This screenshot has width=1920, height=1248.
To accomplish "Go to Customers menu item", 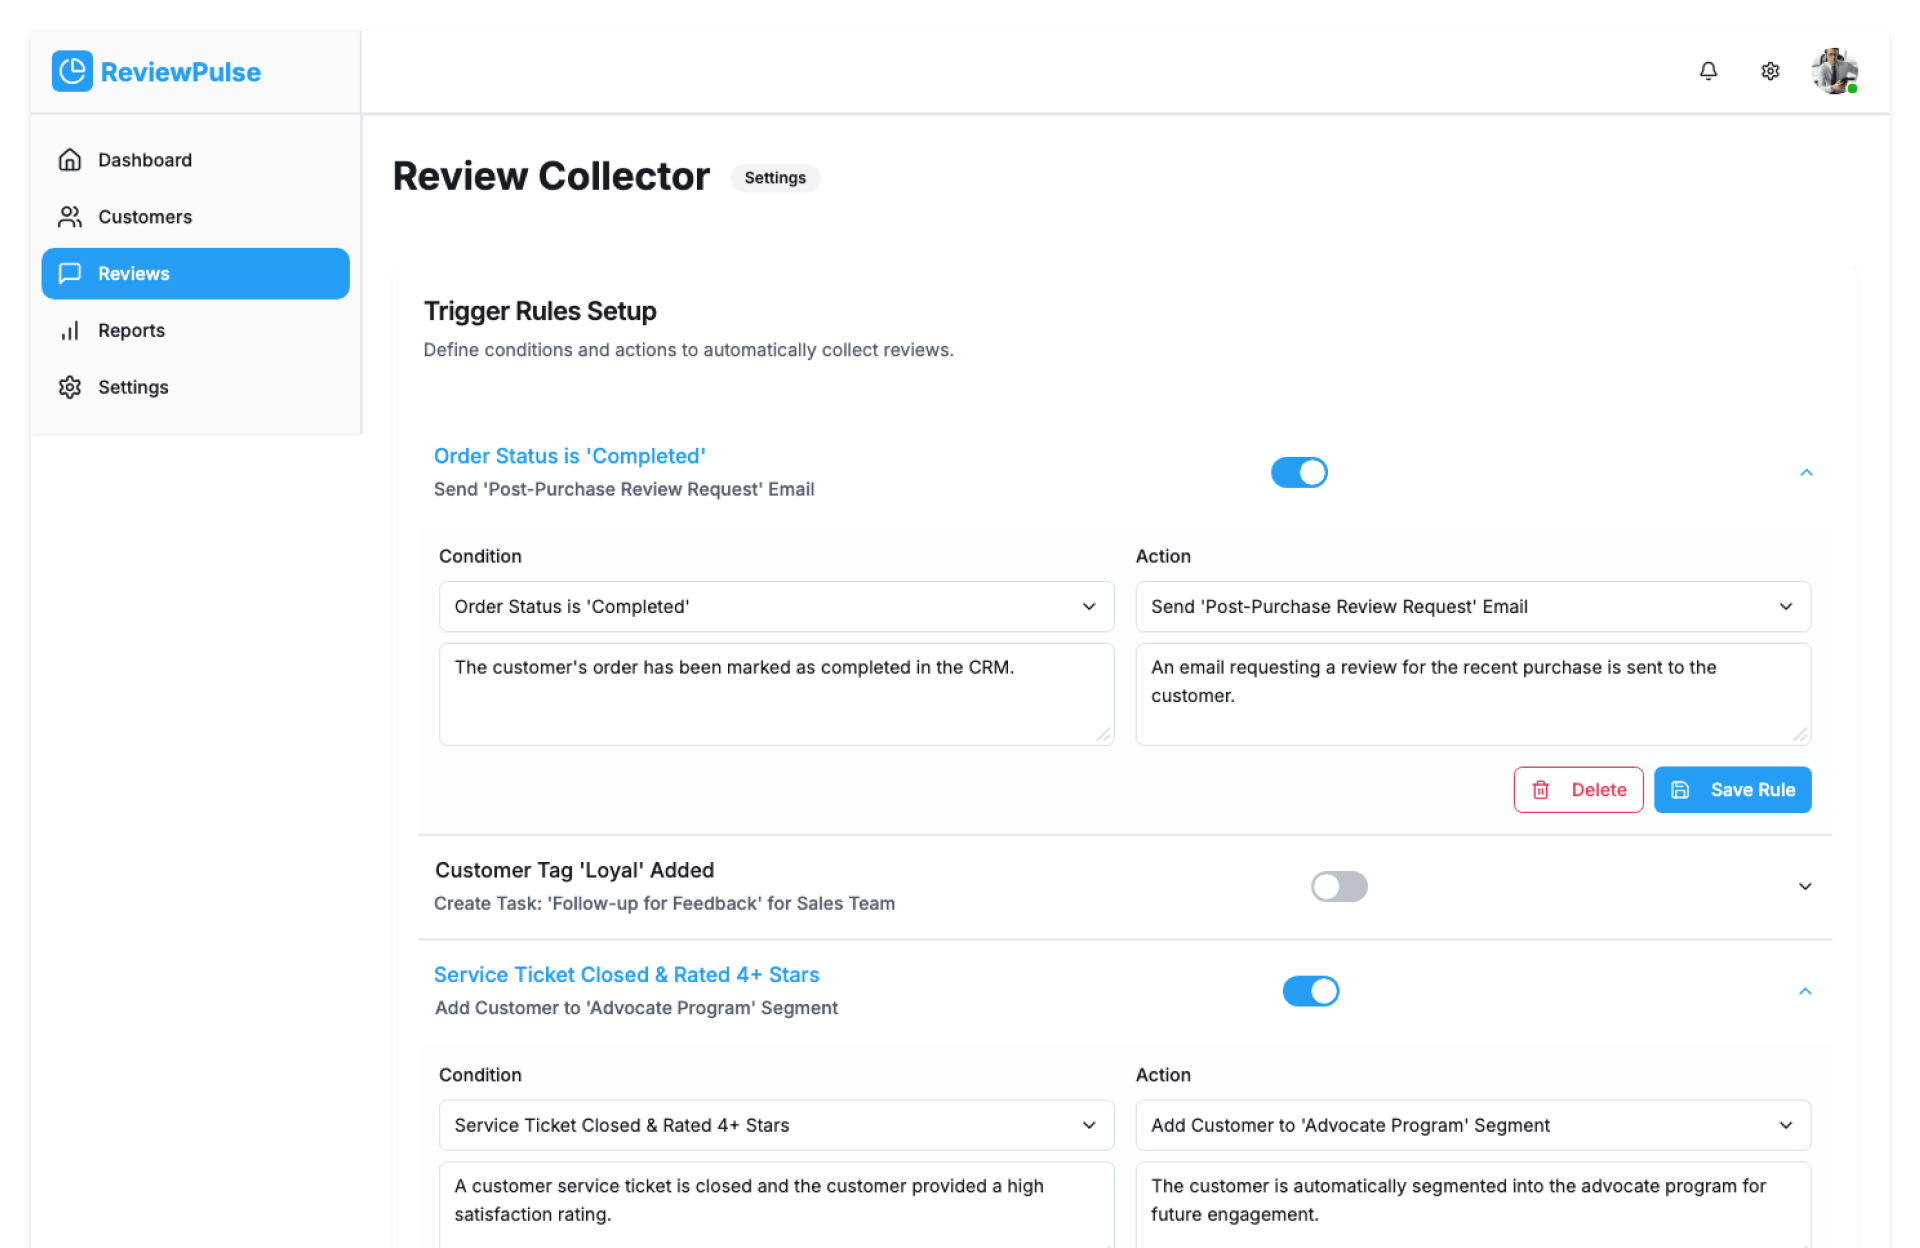I will (145, 217).
